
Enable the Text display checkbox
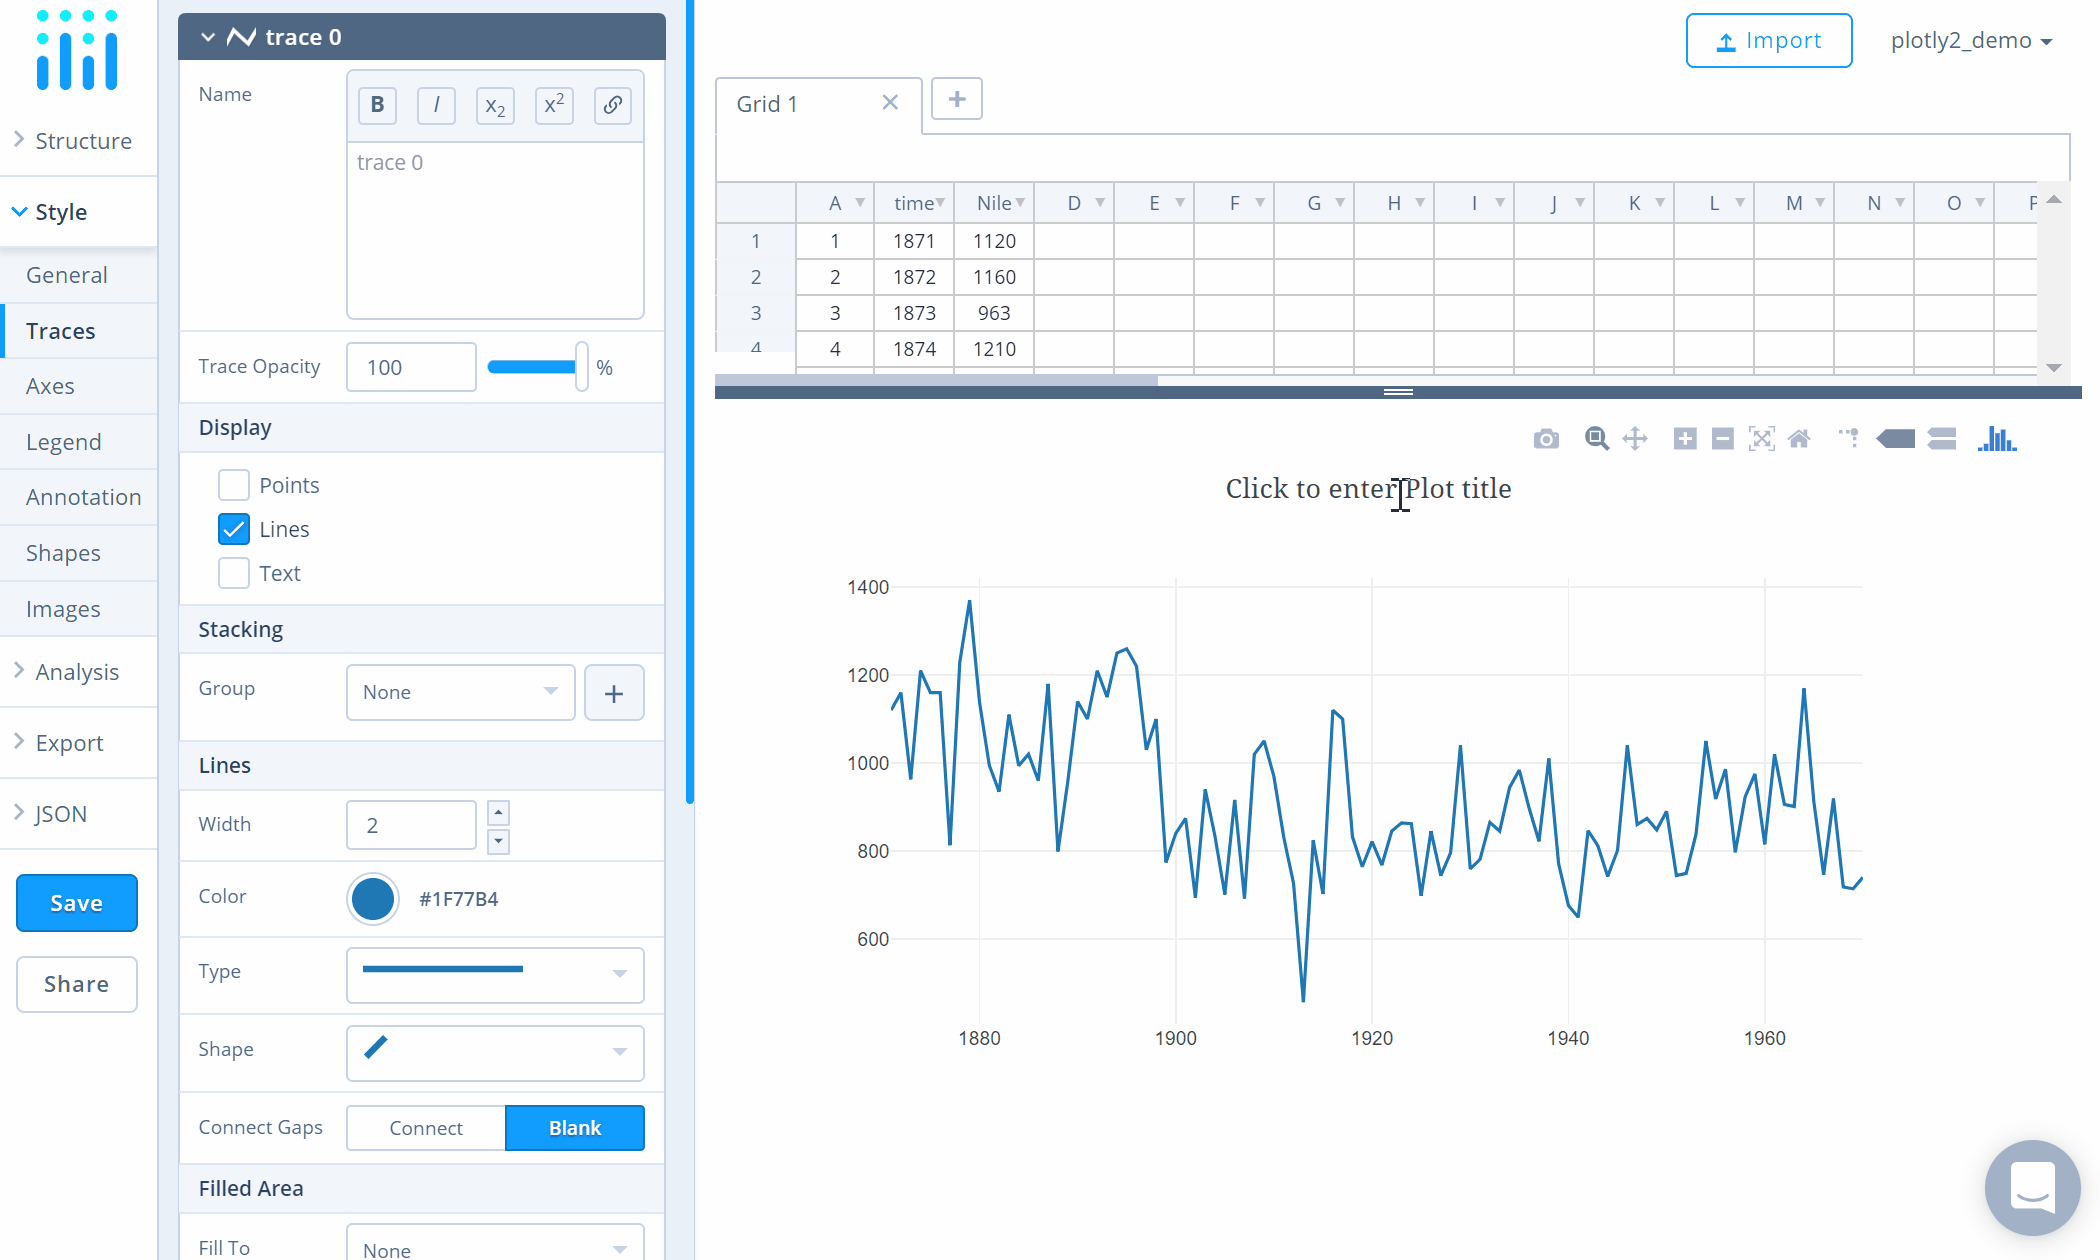(x=234, y=573)
